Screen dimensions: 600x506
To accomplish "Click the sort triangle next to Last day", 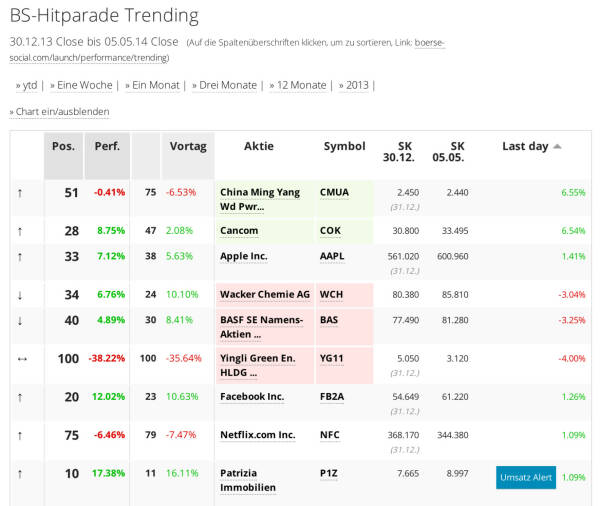I will pos(557,146).
